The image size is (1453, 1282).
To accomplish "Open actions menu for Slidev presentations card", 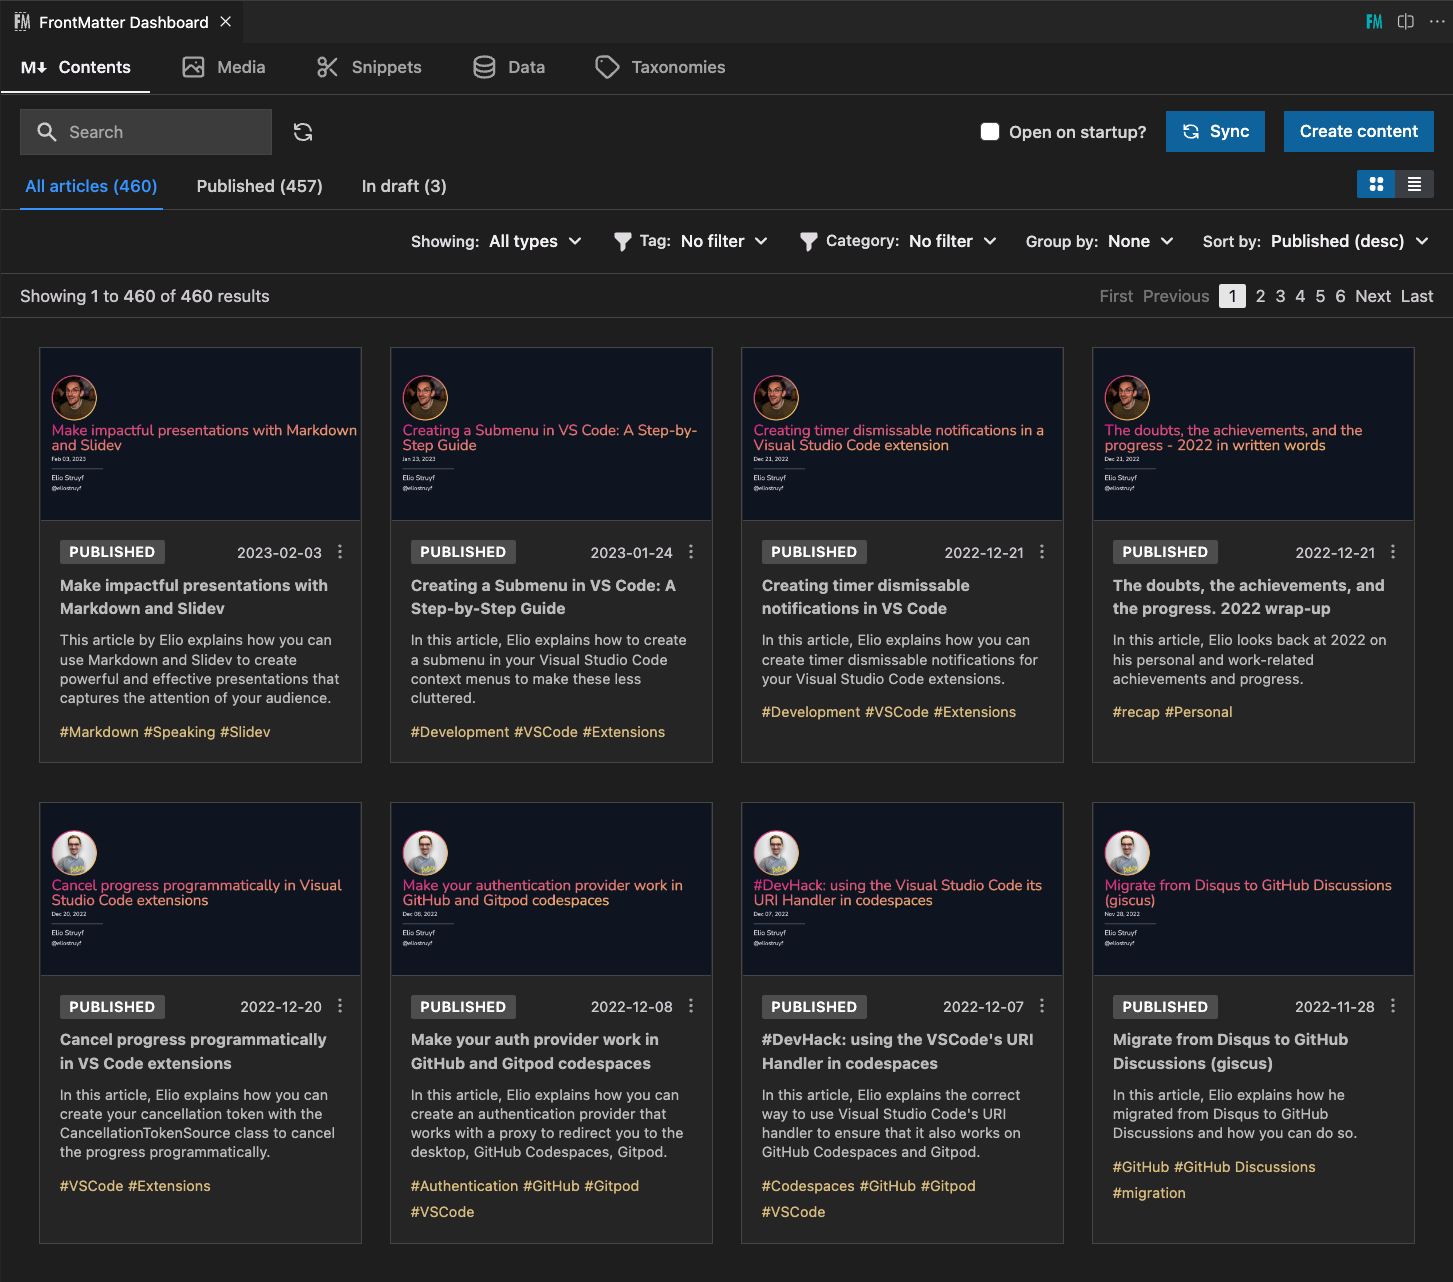I will (x=340, y=552).
